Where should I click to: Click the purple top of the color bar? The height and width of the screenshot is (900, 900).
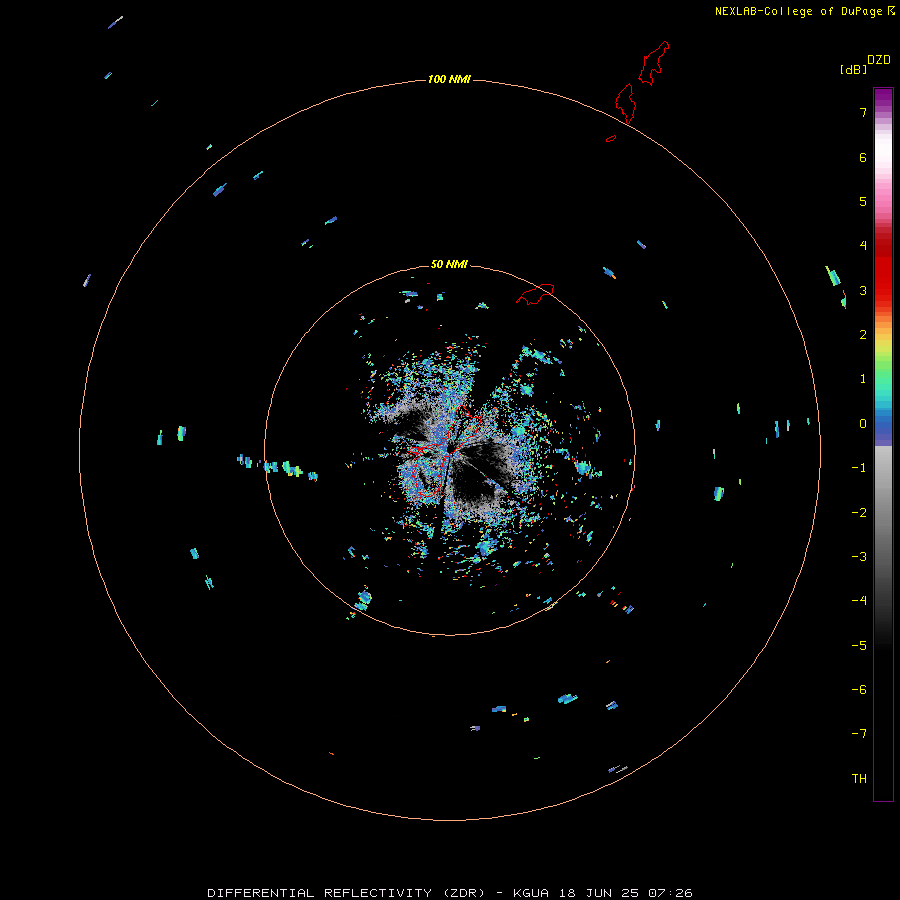(x=883, y=98)
